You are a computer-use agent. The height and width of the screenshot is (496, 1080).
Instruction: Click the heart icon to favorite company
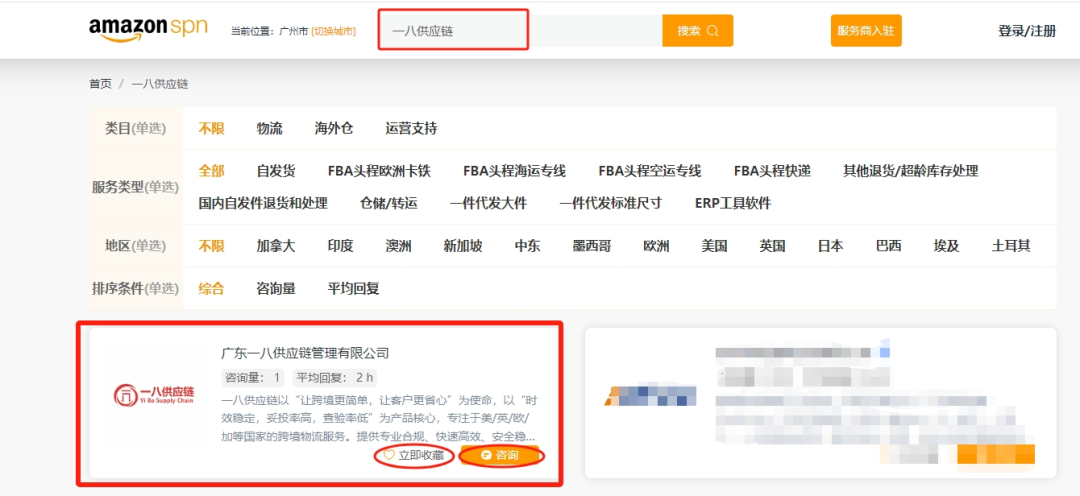(x=388, y=455)
